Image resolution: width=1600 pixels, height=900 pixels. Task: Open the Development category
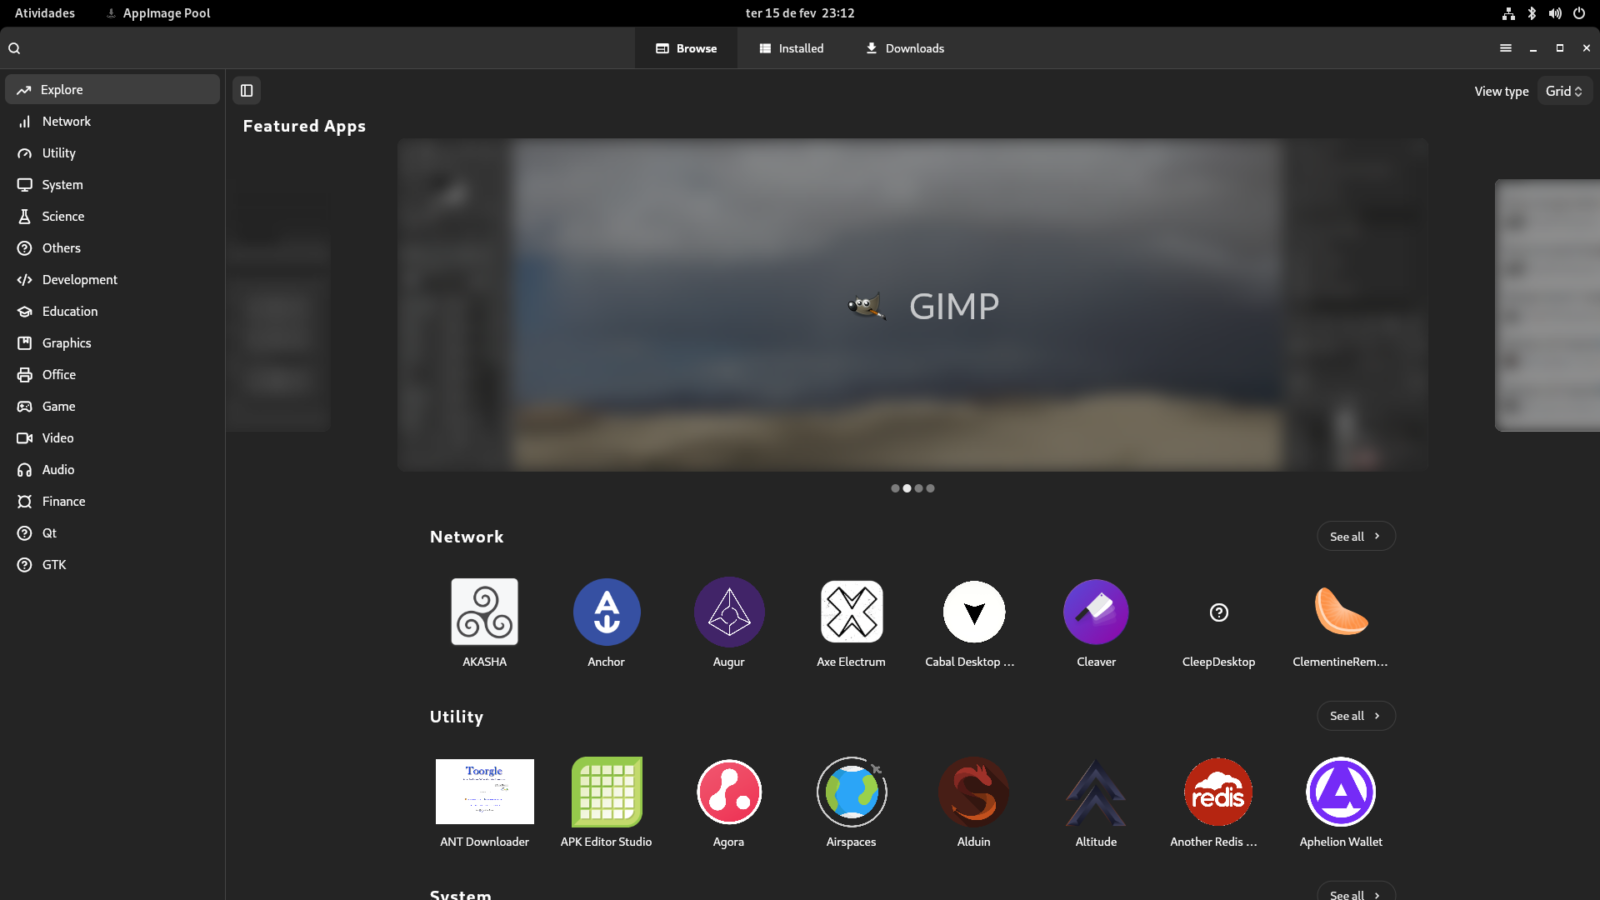79,279
